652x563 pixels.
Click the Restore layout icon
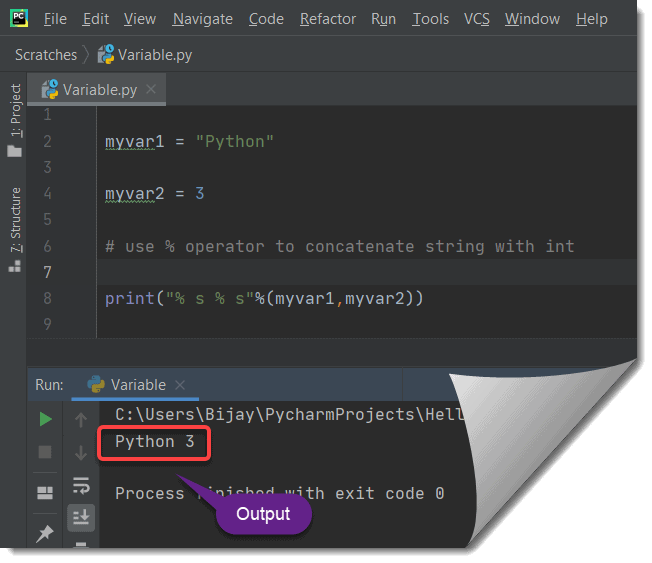(x=45, y=493)
